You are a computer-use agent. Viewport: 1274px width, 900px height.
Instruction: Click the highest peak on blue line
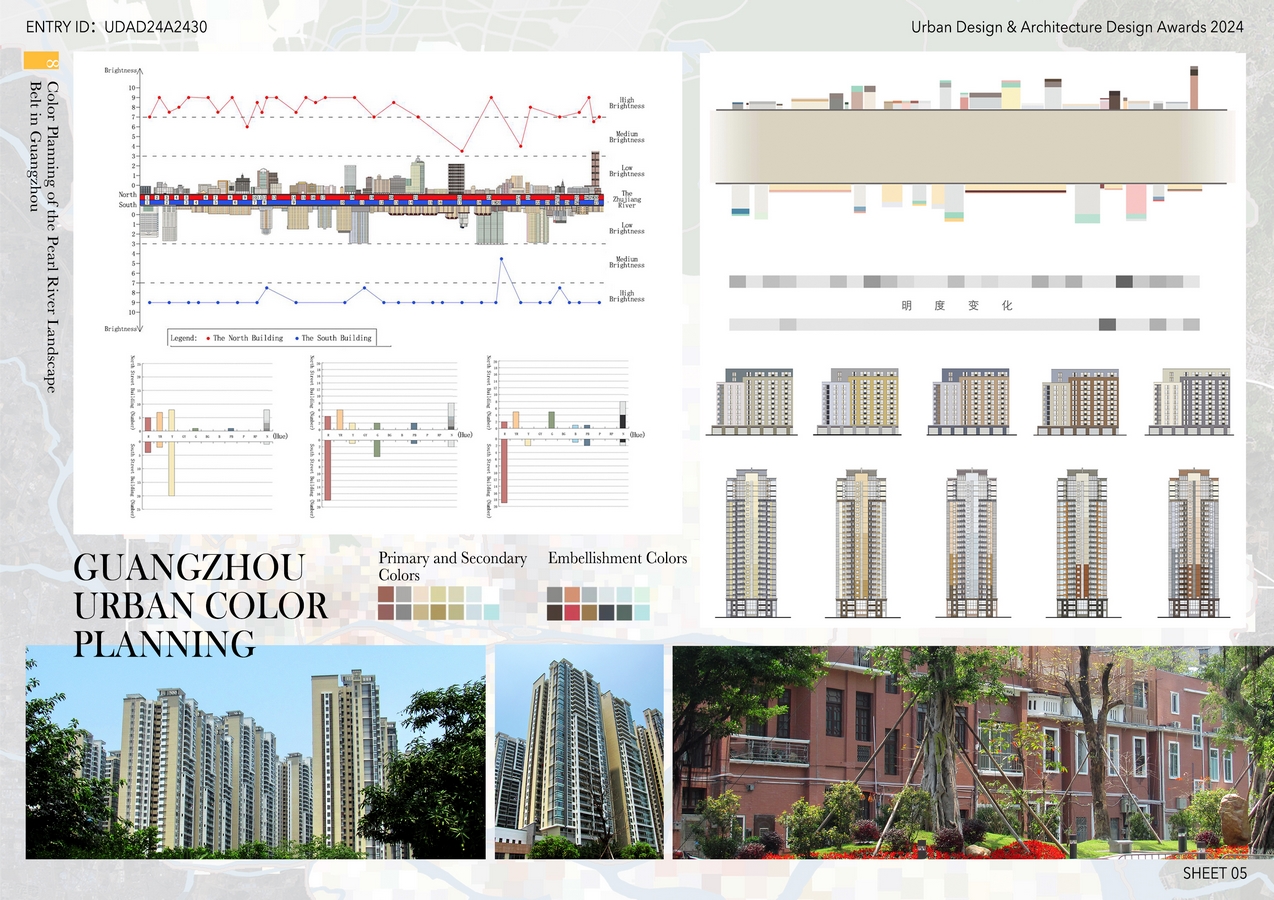(x=501, y=259)
